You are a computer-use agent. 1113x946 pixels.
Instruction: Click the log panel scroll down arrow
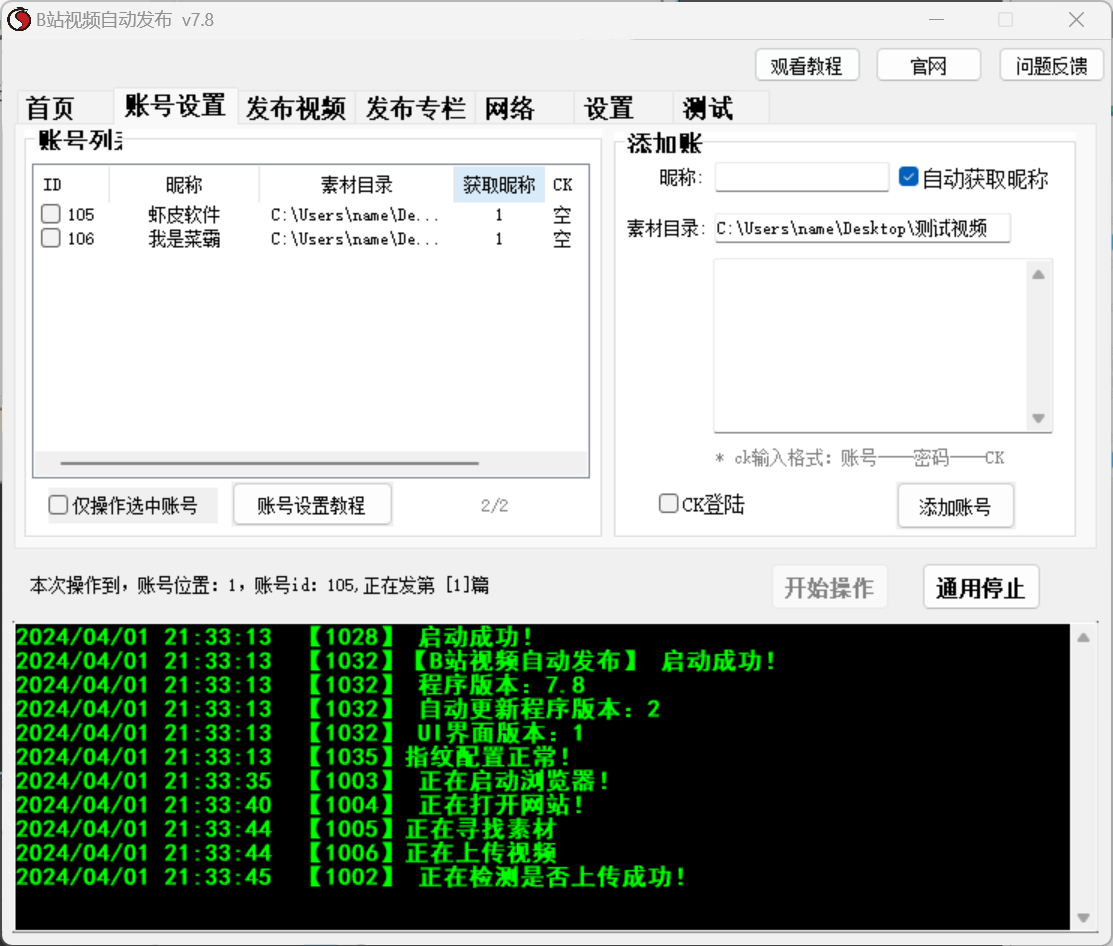coord(1083,917)
